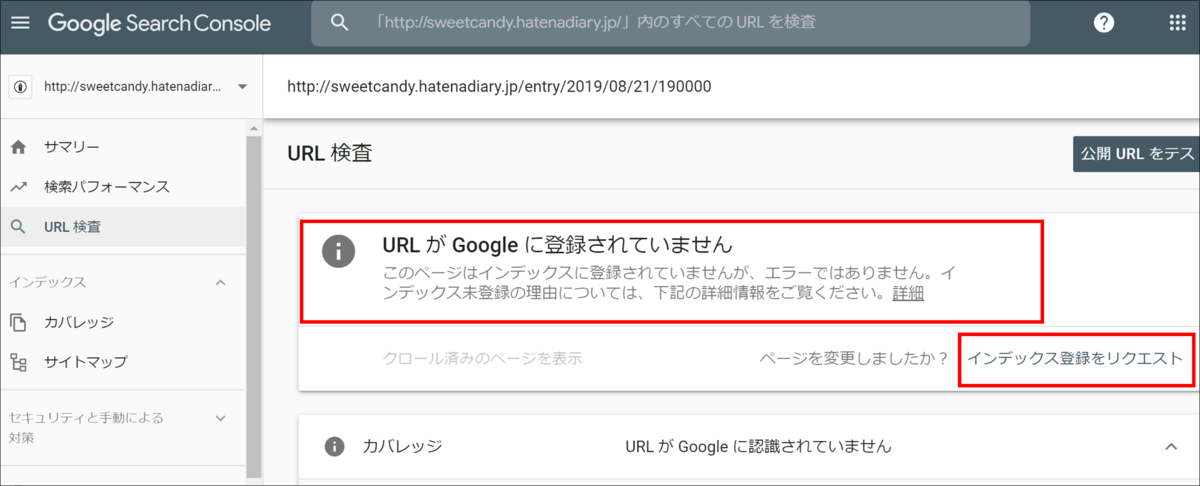Click the pages icon beside カバレッジ in the sidebar

[x=18, y=322]
